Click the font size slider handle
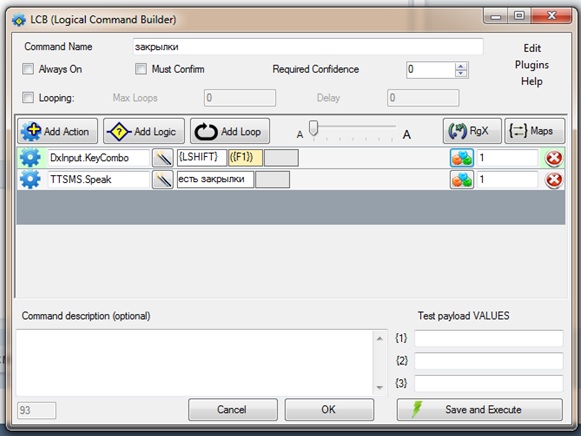Image resolution: width=581 pixels, height=436 pixels. 313,128
